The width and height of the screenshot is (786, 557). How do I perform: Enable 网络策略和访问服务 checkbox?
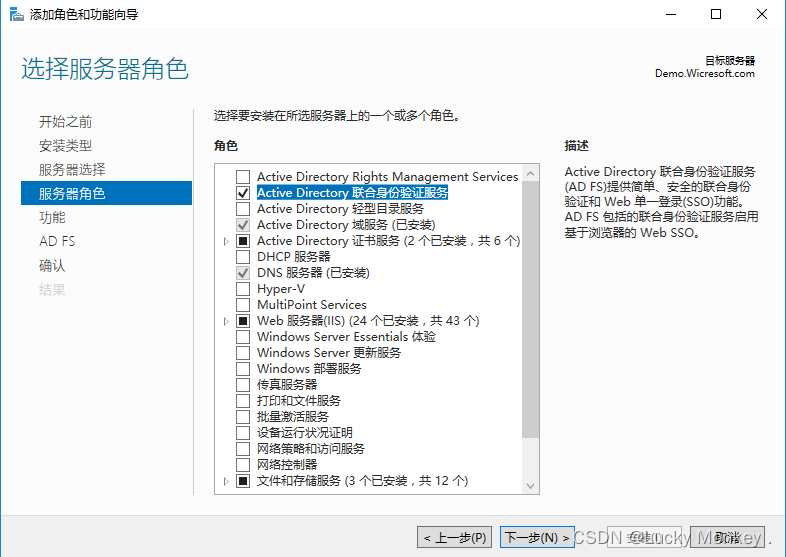(x=243, y=449)
